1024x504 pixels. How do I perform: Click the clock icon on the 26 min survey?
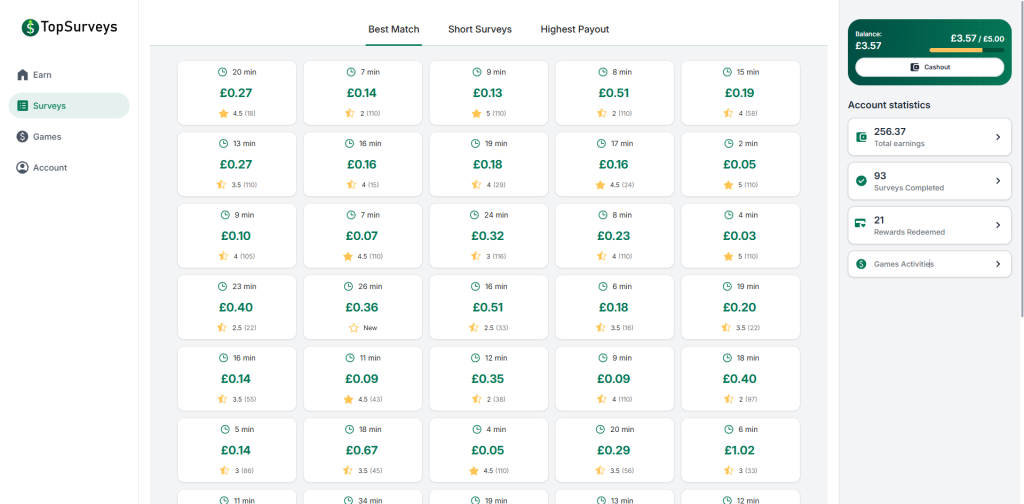click(348, 286)
